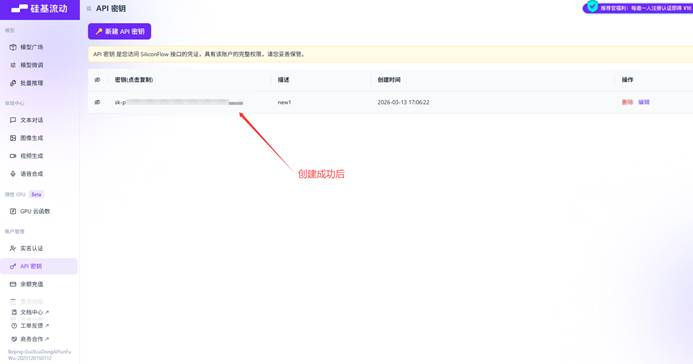Click the wallet icon beside 余额充值
693x364 pixels.
pyautogui.click(x=13, y=284)
